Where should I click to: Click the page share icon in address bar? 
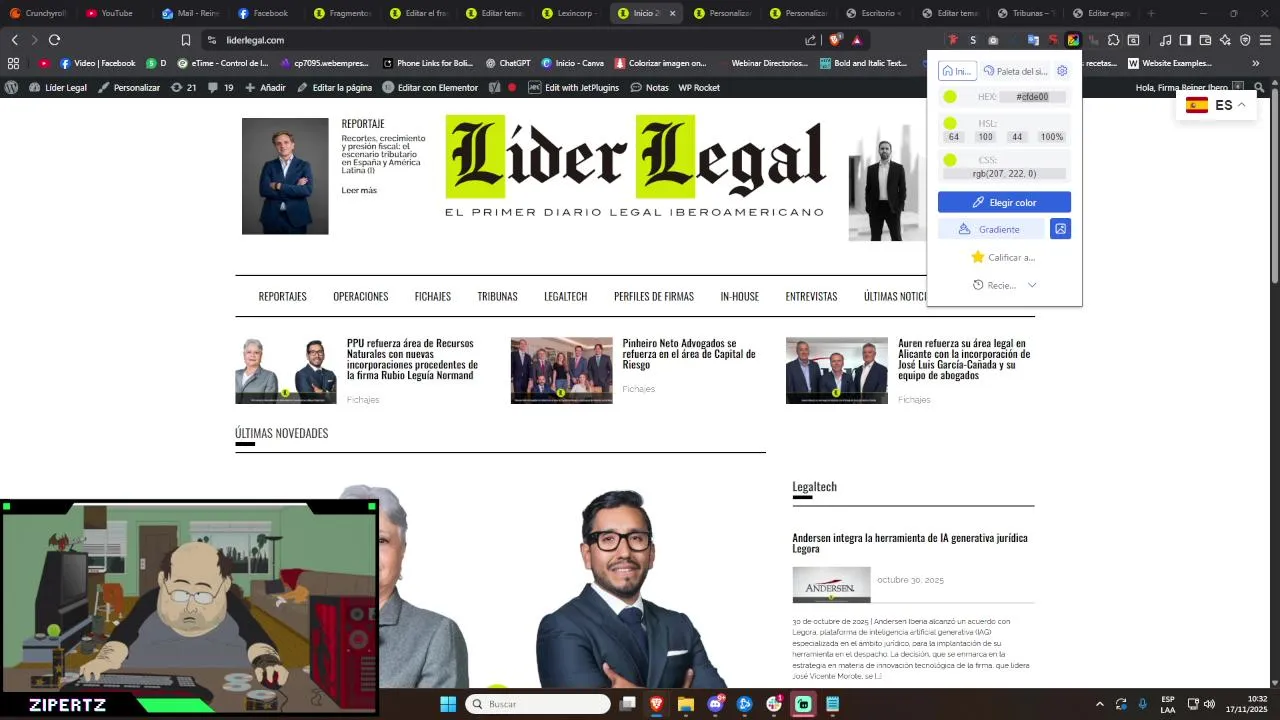tap(811, 40)
